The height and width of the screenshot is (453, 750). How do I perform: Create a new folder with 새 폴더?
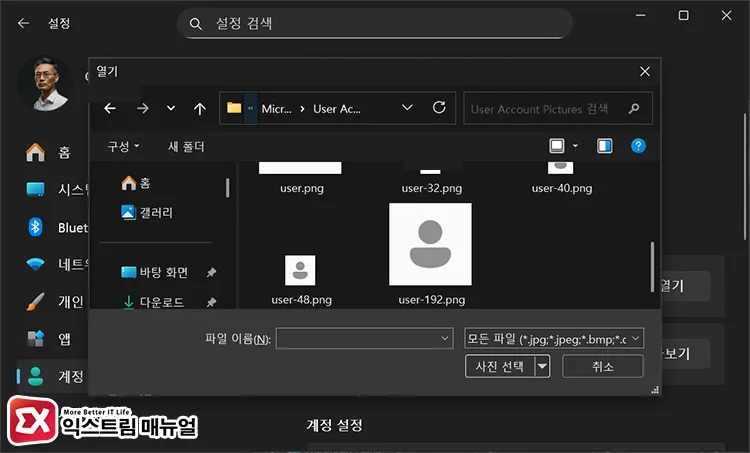[x=186, y=146]
